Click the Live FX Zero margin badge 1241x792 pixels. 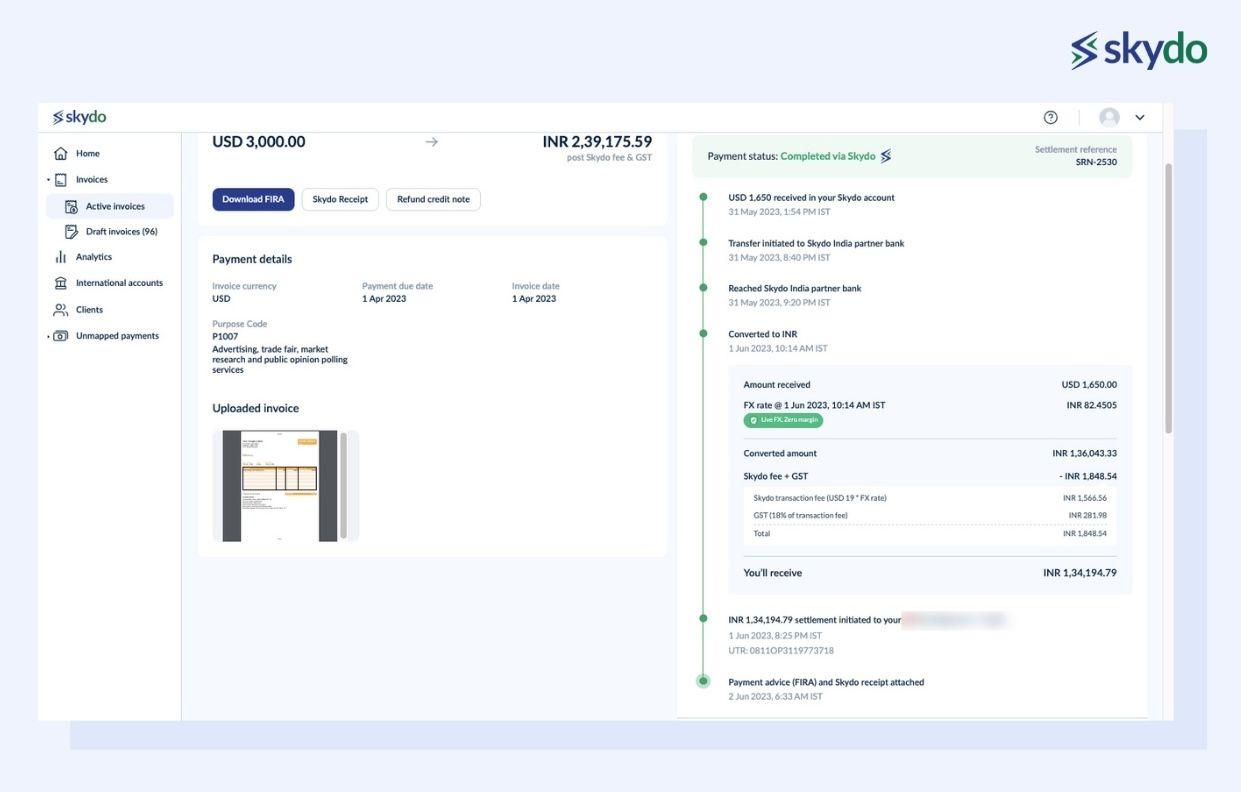(785, 418)
